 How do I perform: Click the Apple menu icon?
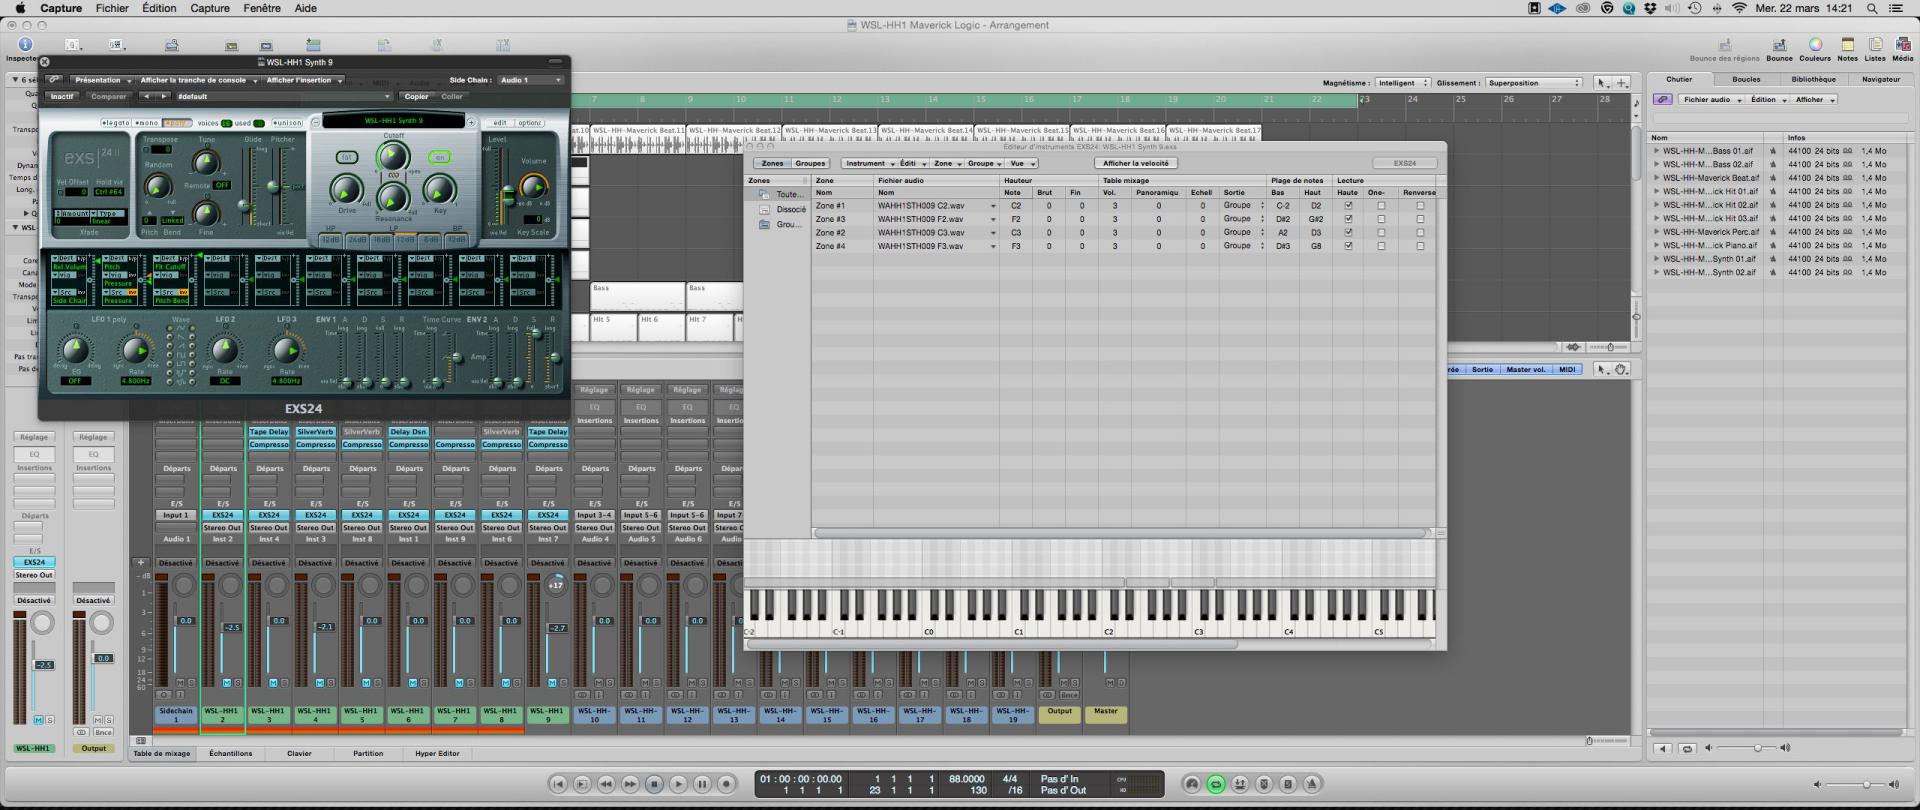tap(20, 8)
